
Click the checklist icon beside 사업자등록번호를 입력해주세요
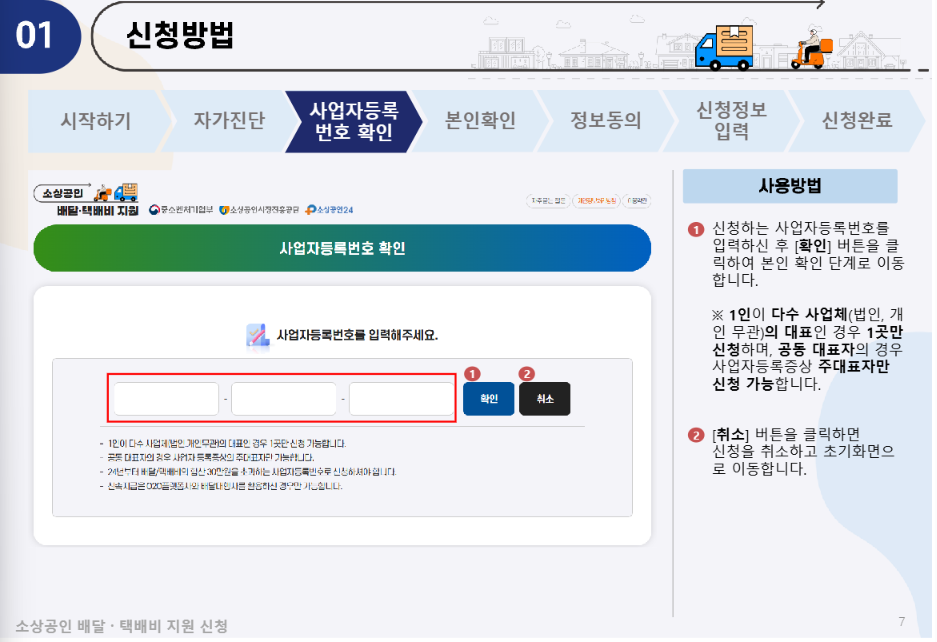point(258,335)
